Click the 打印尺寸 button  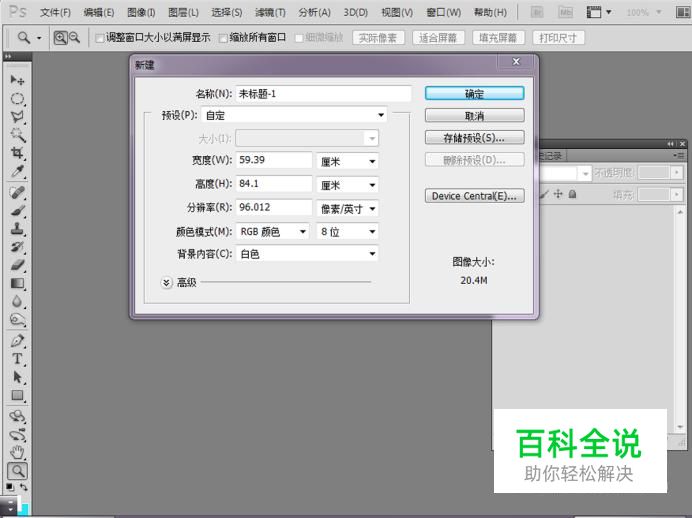pos(558,38)
